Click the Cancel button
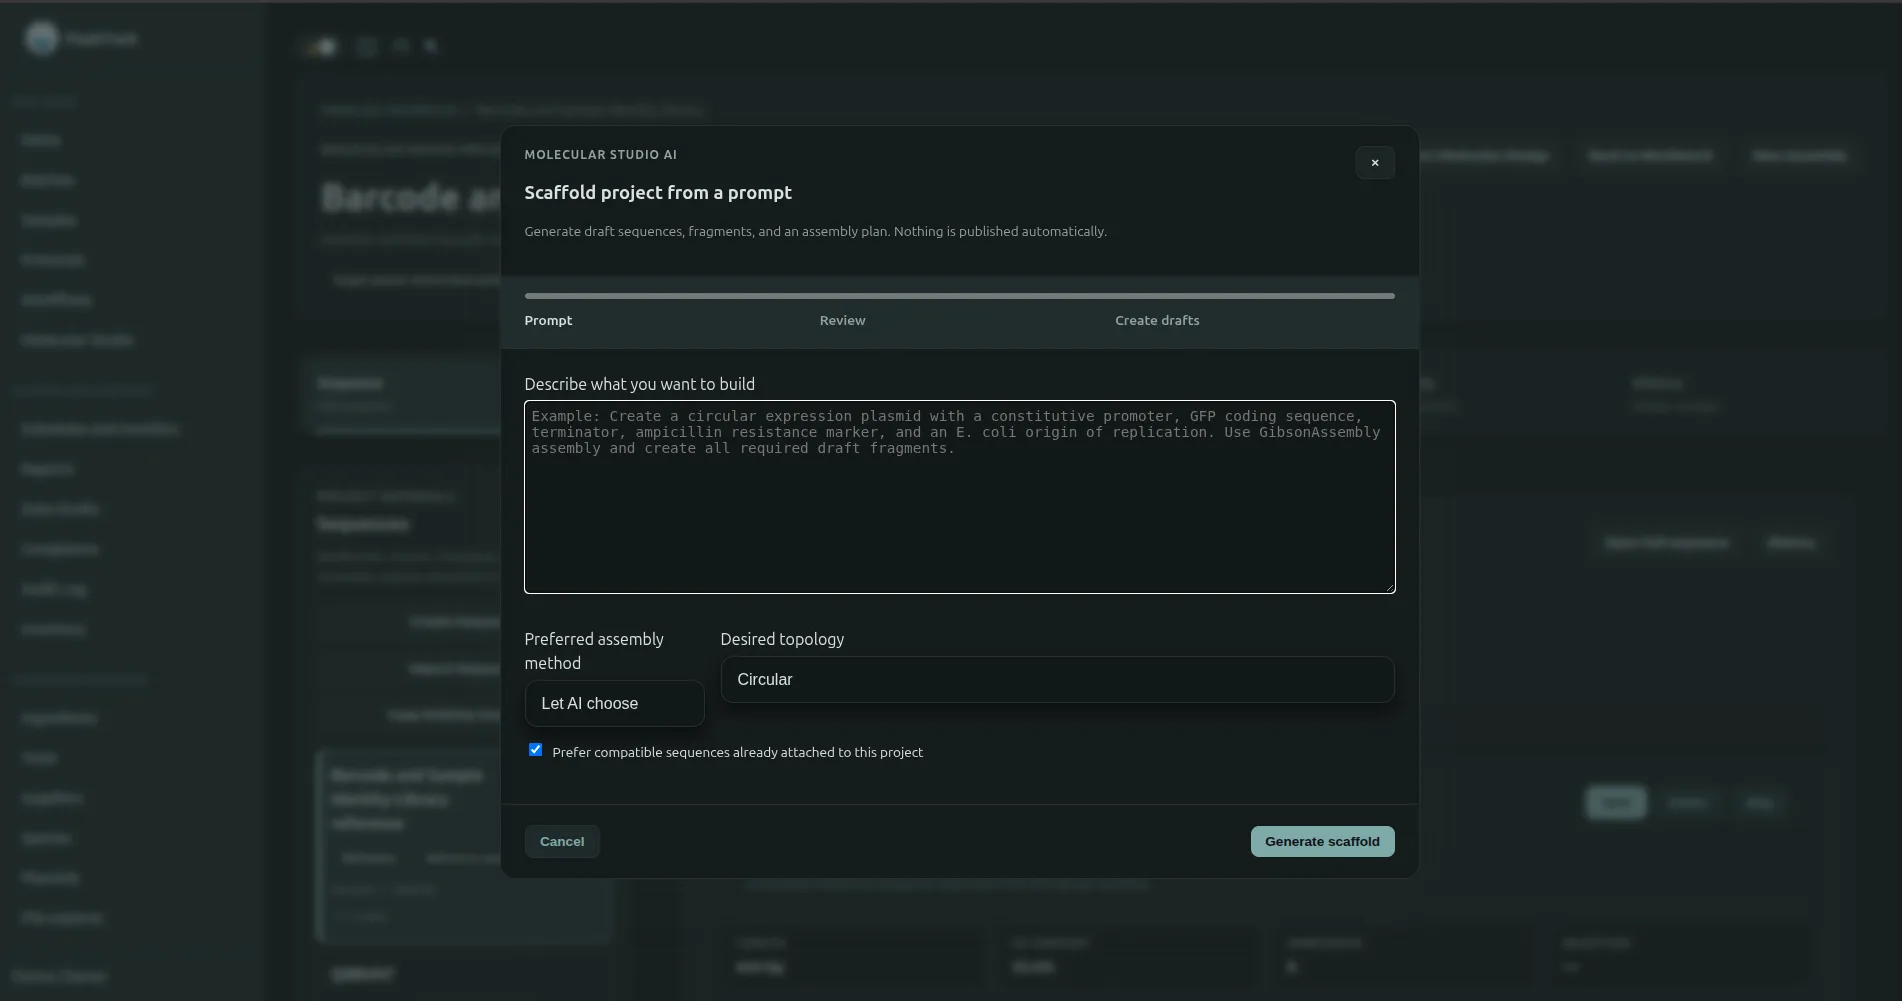The width and height of the screenshot is (1902, 1001). point(562,842)
